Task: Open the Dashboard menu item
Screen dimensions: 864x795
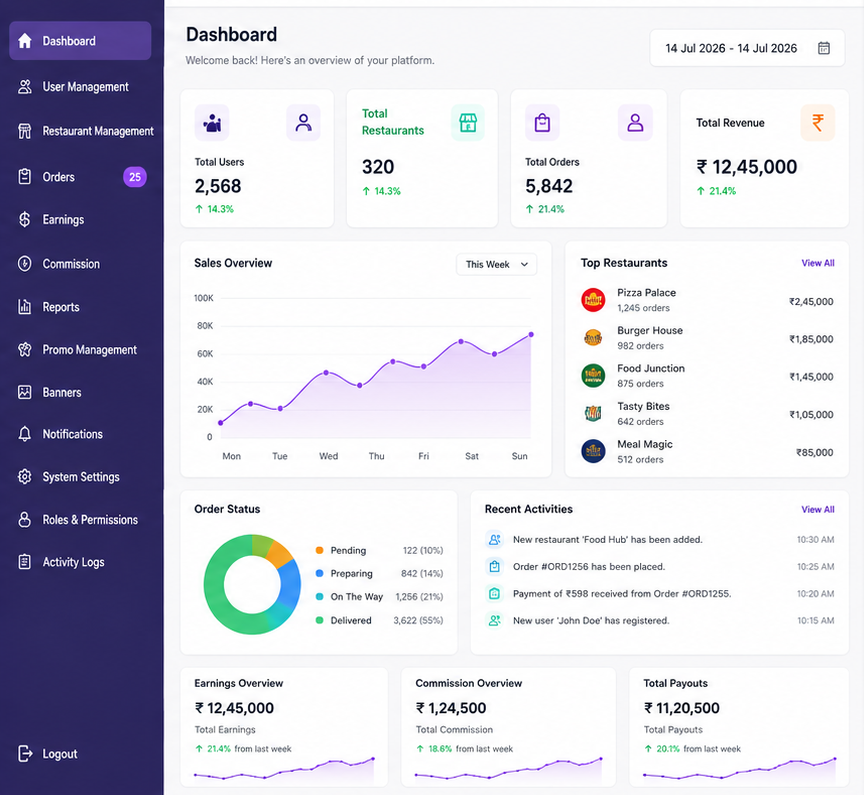Action: click(80, 41)
